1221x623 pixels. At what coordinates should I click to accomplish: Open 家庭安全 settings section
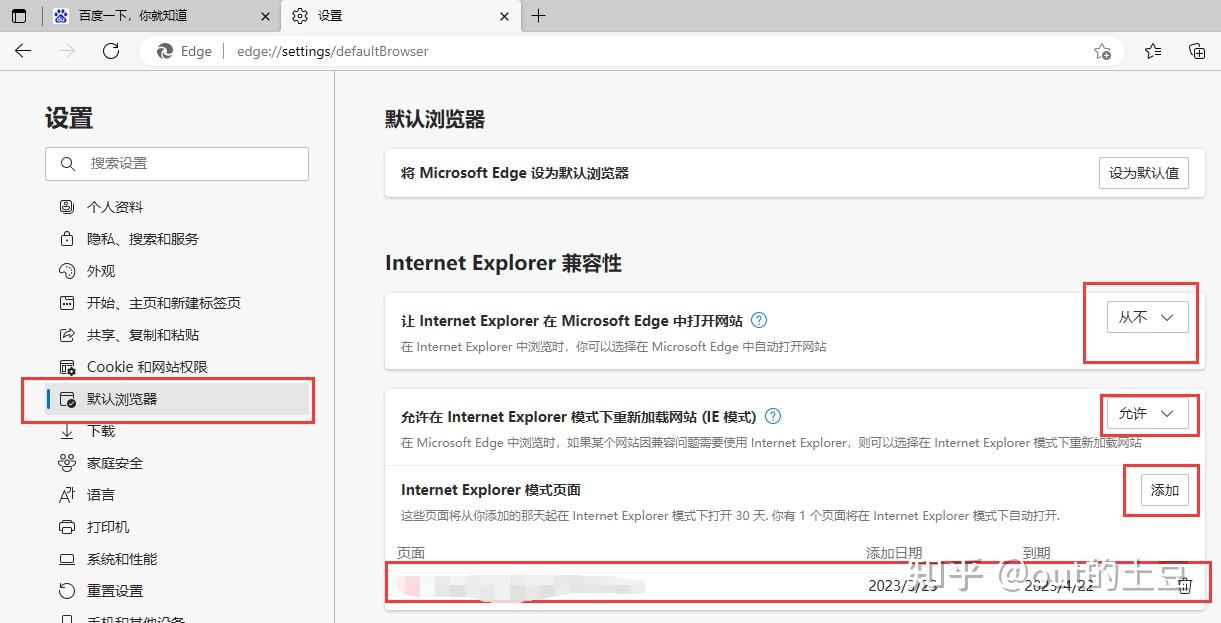[x=115, y=463]
